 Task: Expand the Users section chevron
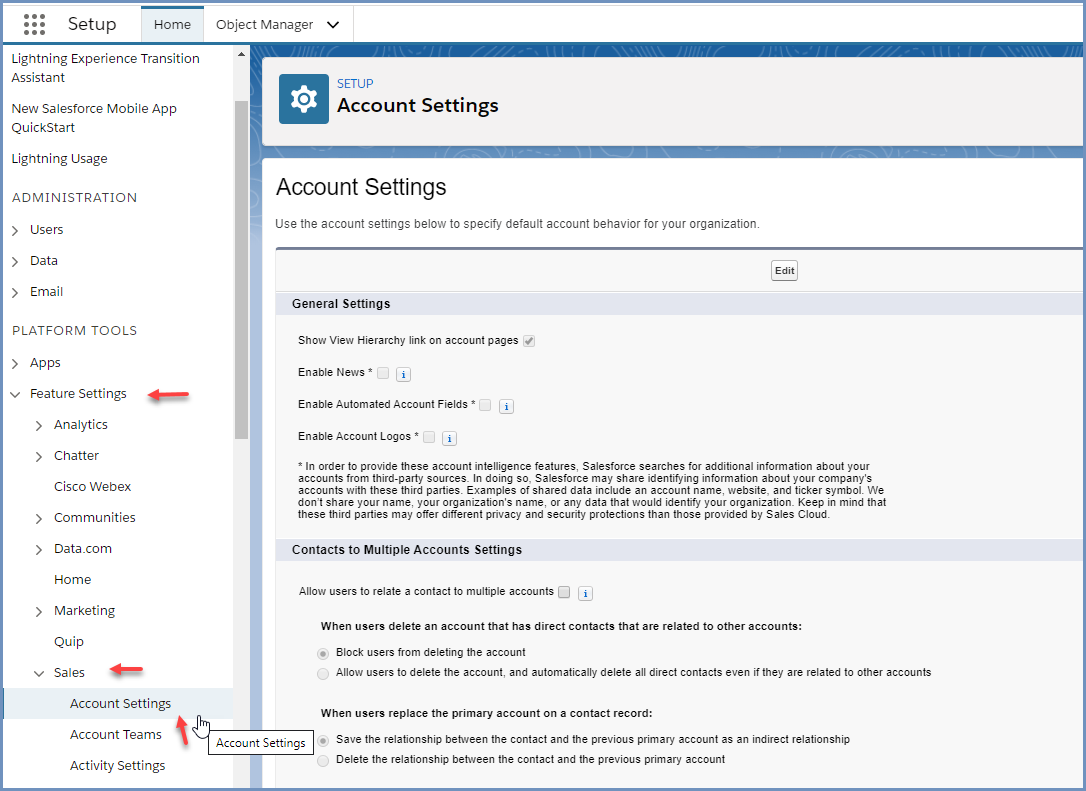point(15,231)
